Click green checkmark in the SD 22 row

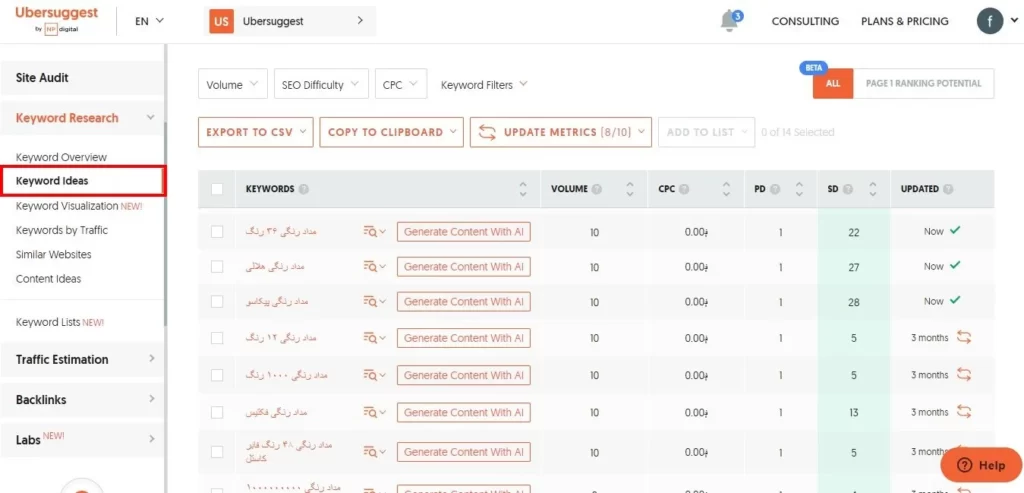coord(955,231)
